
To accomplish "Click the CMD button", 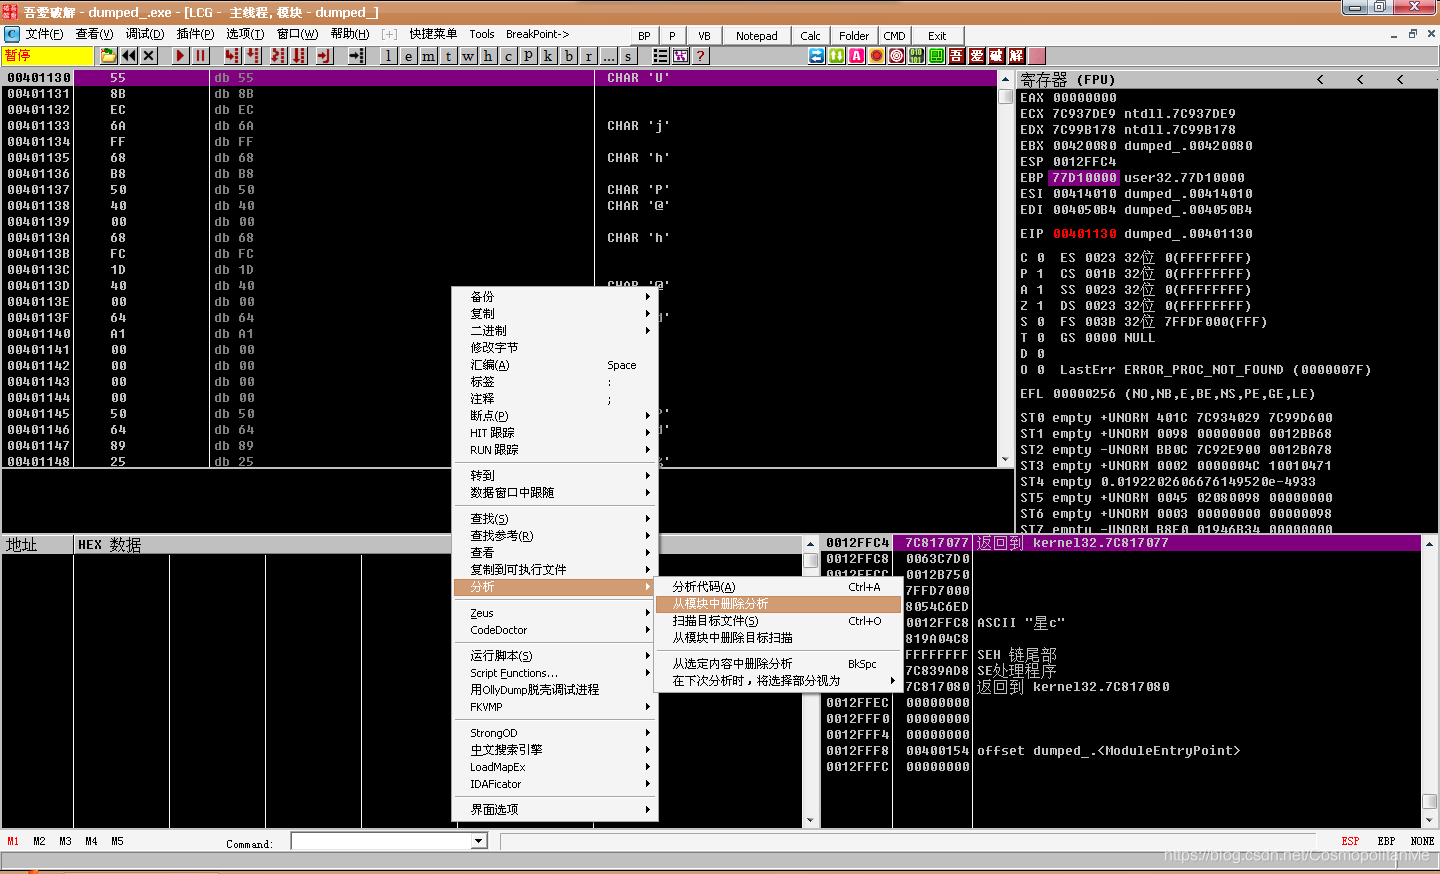I will pos(895,36).
